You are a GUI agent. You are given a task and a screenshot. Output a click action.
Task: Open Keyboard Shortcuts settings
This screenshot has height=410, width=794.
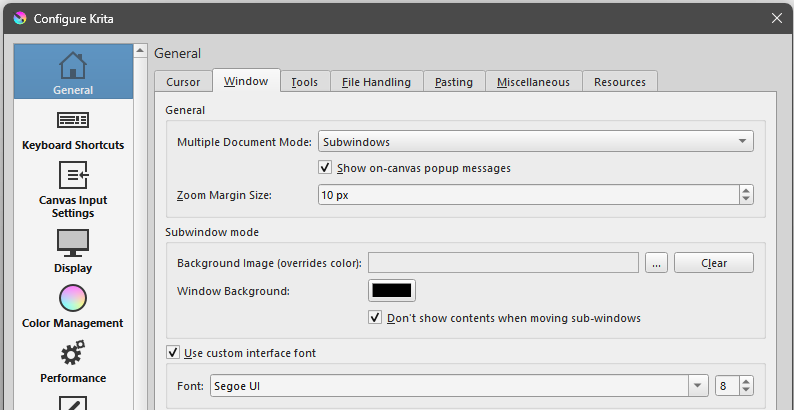tap(73, 129)
